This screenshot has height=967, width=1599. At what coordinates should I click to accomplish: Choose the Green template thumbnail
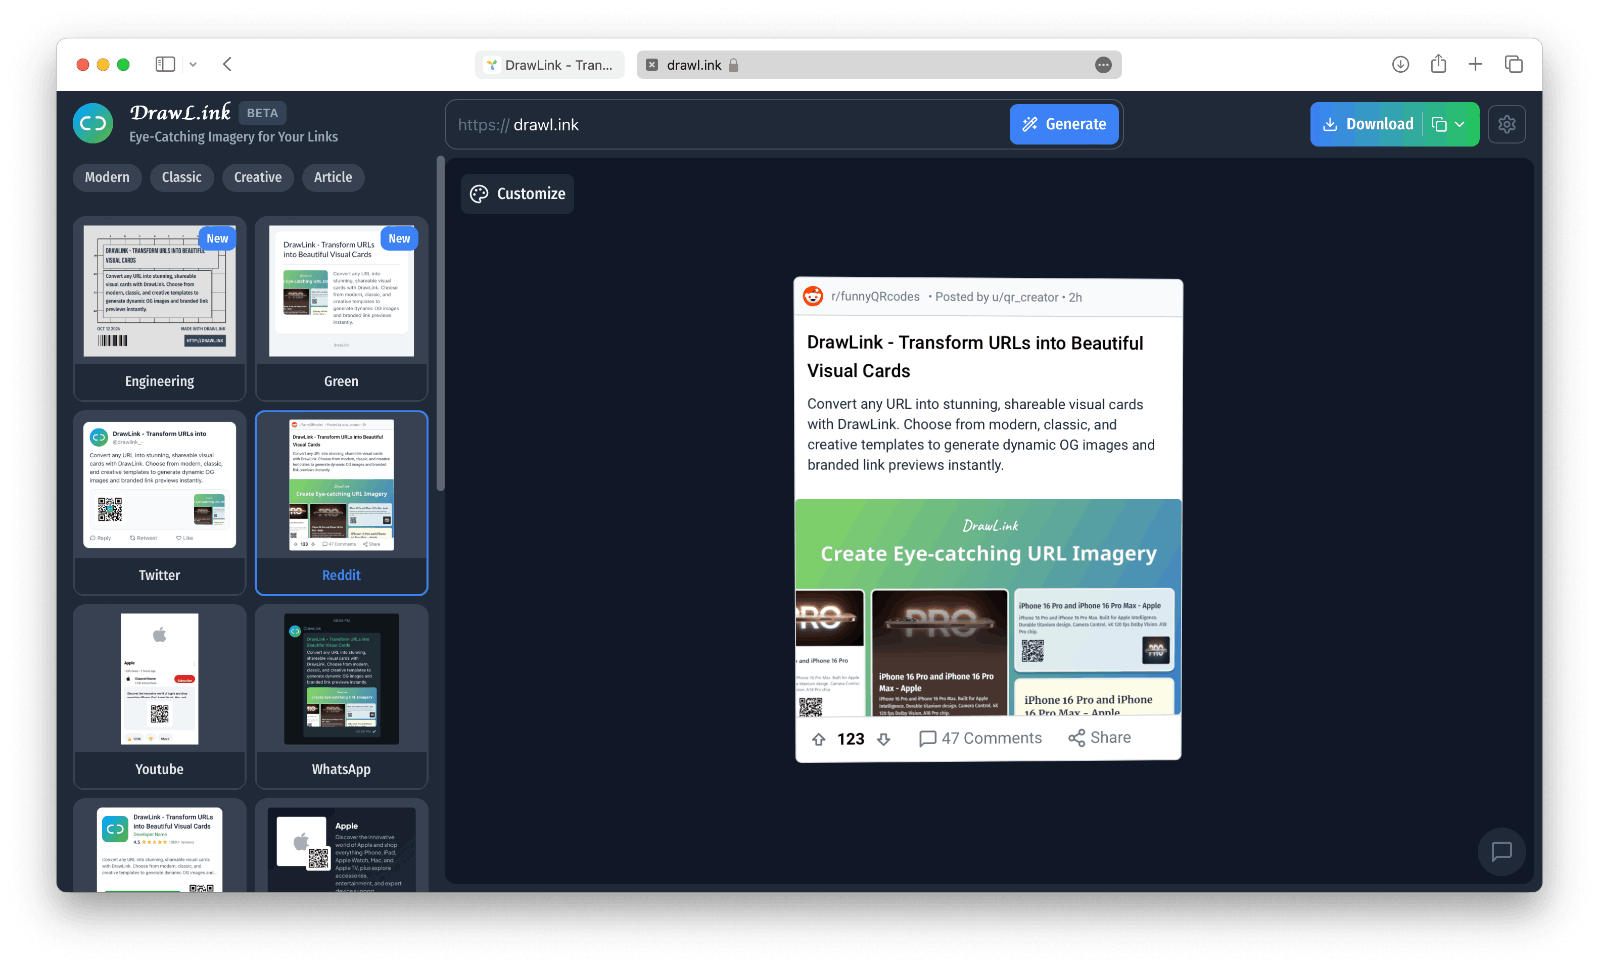pyautogui.click(x=341, y=309)
